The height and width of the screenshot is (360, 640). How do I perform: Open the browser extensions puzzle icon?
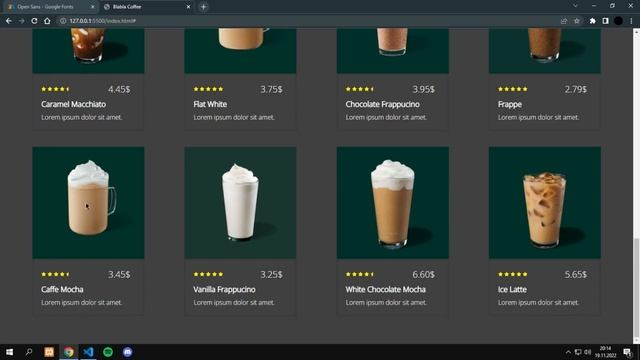(592, 21)
